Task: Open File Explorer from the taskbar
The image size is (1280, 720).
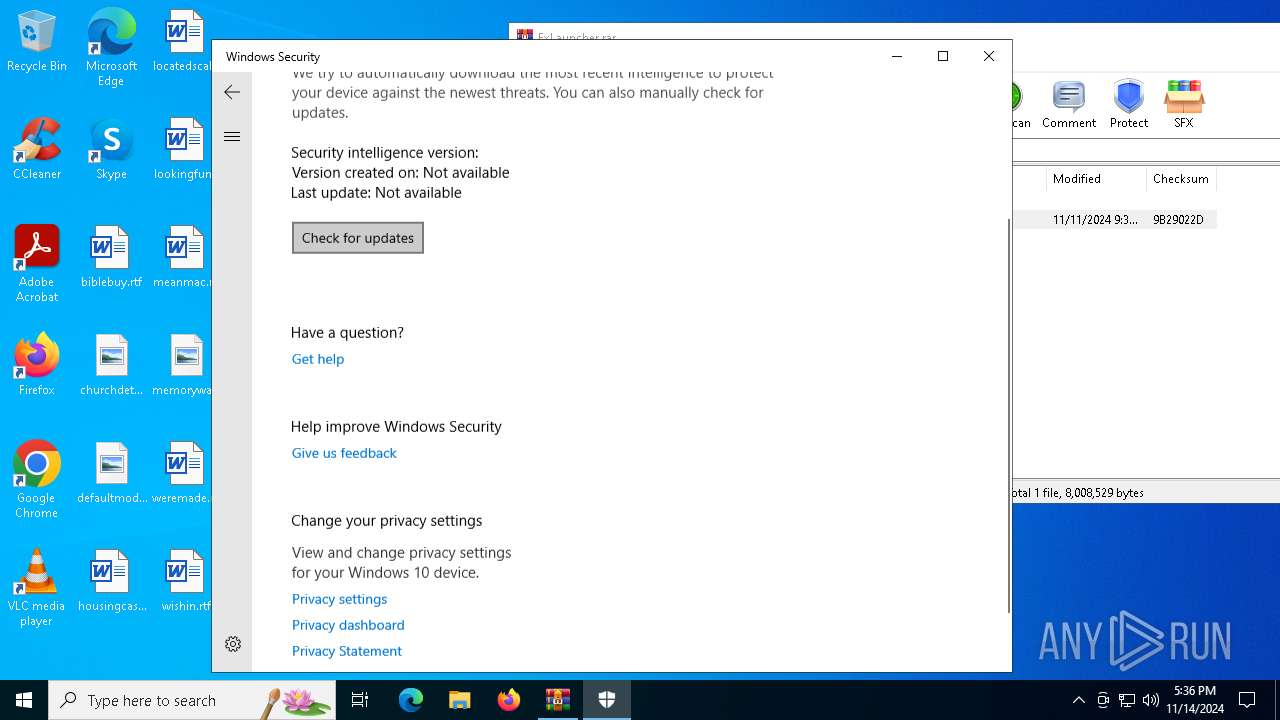Action: tap(459, 700)
